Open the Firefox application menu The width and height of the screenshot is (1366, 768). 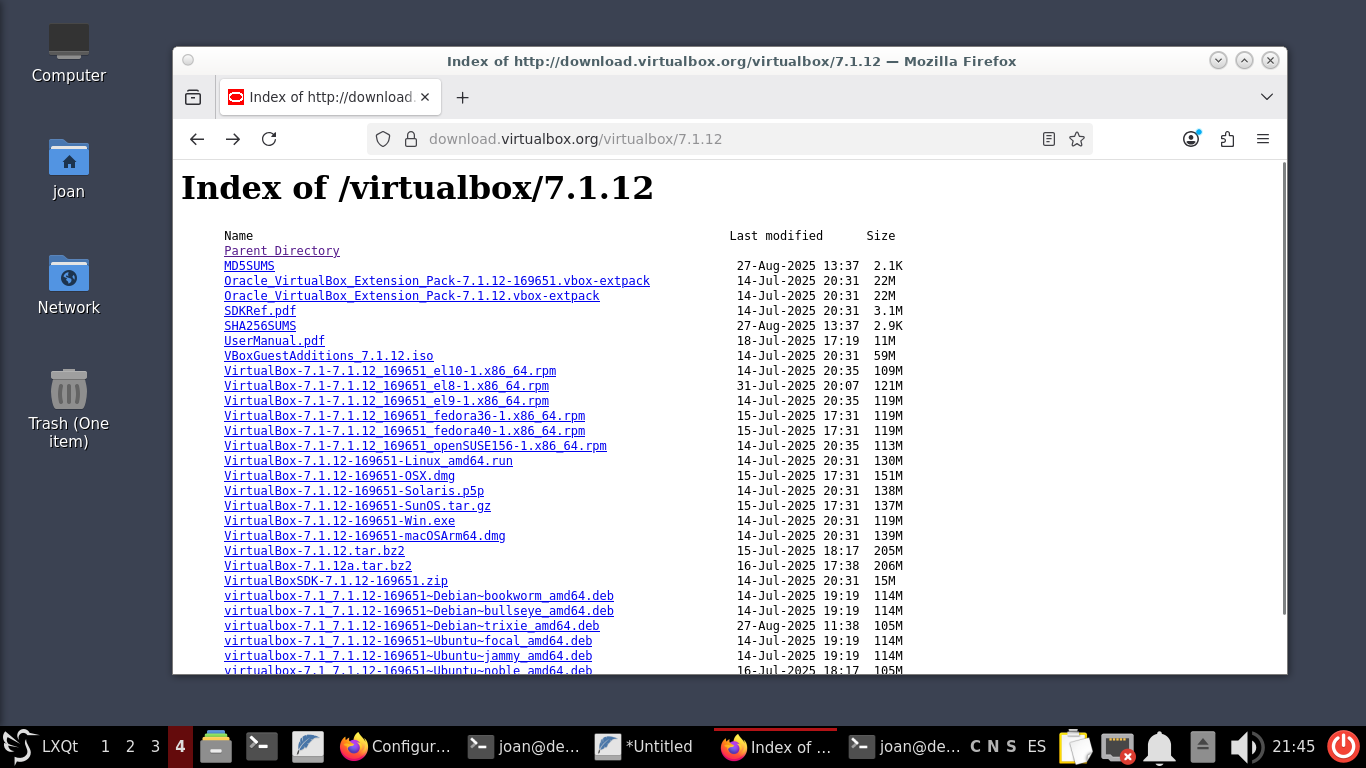[1263, 139]
